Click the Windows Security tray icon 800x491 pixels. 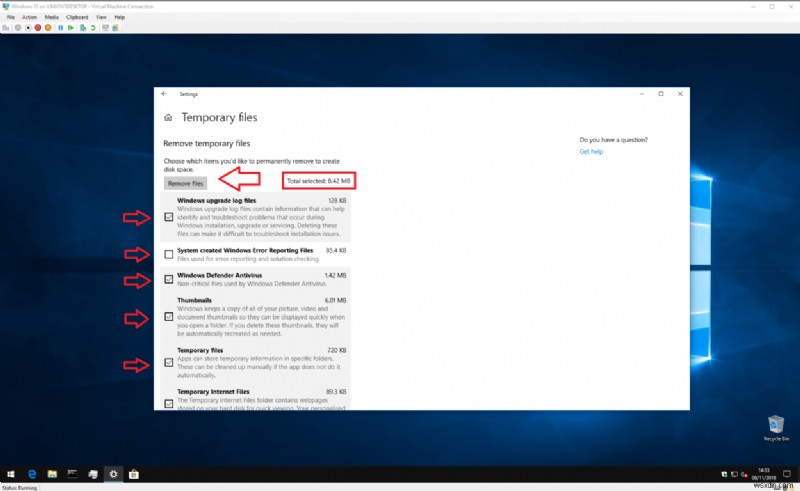(x=724, y=474)
